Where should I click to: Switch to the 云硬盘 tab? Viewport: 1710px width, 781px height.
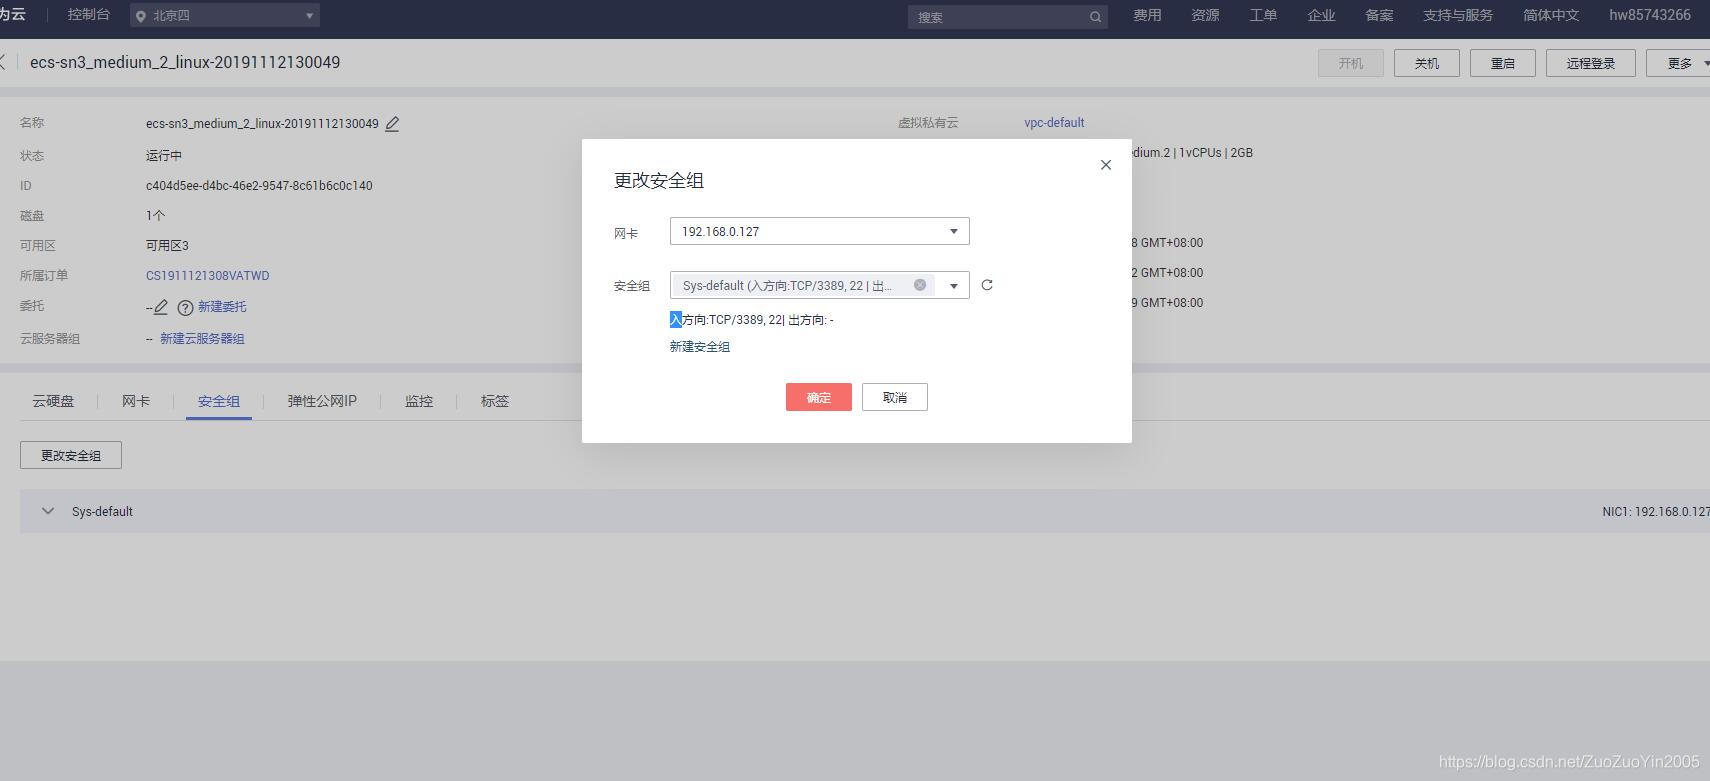click(53, 401)
